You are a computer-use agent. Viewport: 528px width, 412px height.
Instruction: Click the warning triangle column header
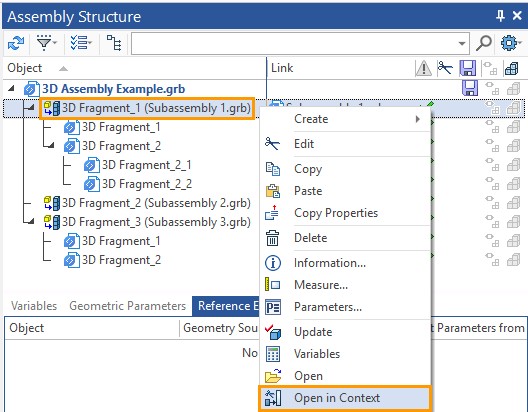click(423, 68)
